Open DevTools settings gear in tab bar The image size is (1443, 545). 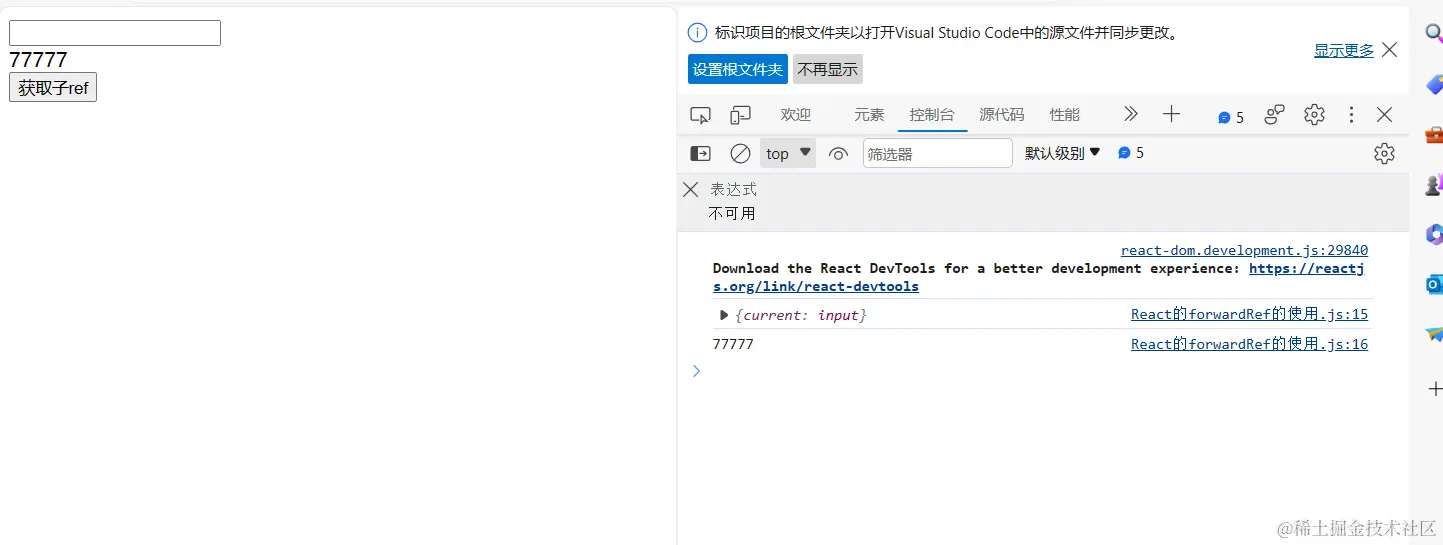(1314, 115)
